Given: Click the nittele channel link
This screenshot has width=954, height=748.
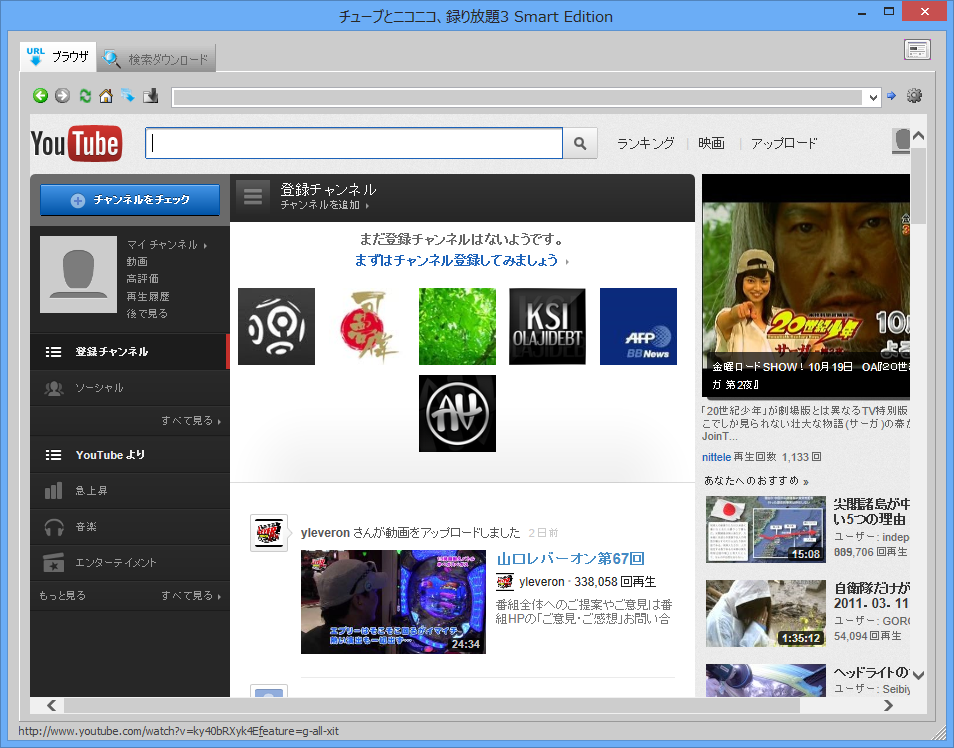Looking at the screenshot, I should coord(716,457).
